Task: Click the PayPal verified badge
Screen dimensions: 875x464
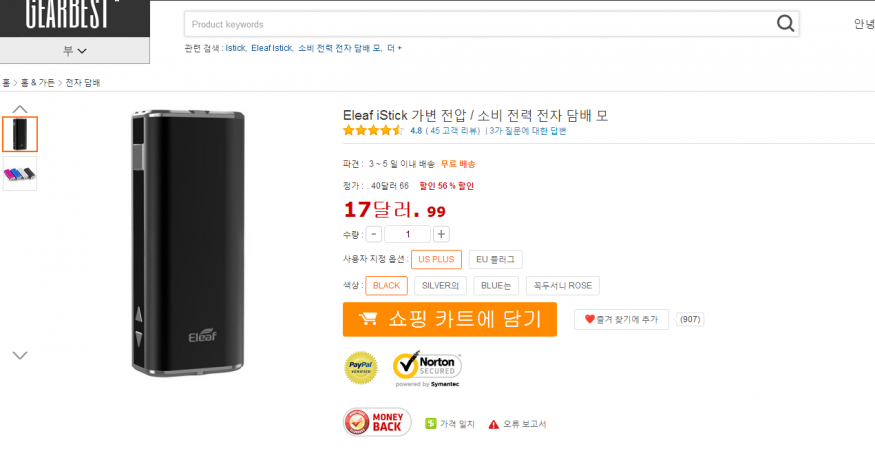Action: click(x=361, y=368)
